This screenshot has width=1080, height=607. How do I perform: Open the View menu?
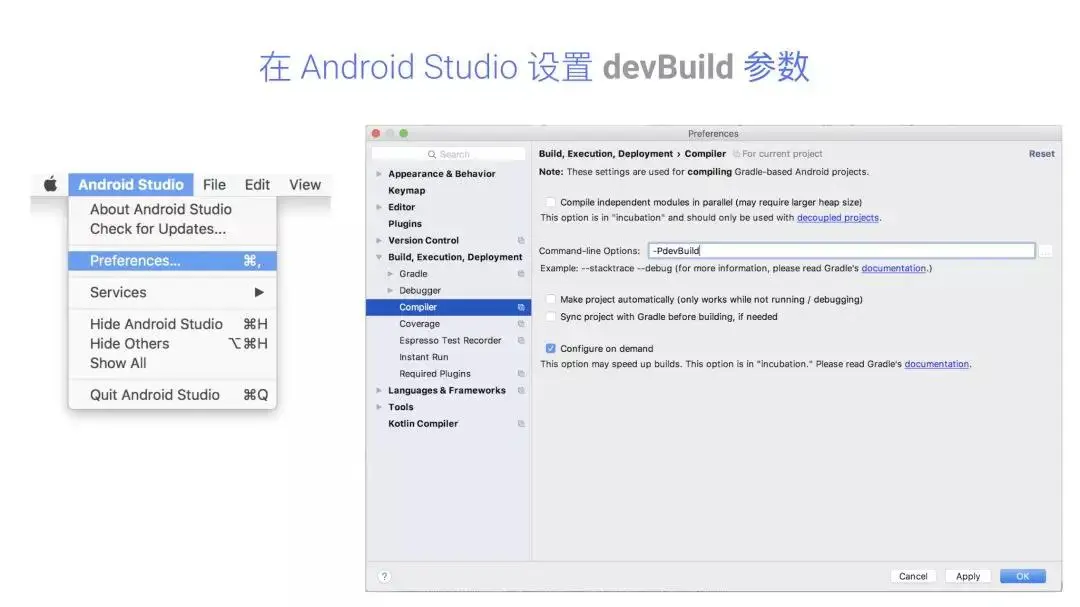coord(305,184)
